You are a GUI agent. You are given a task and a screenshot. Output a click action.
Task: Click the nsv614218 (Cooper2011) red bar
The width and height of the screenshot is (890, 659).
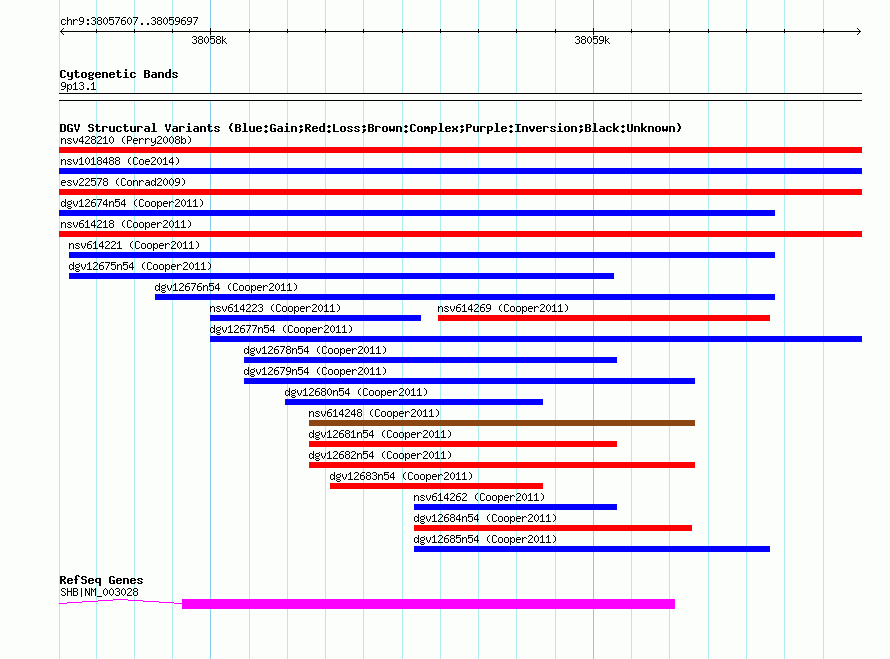click(x=460, y=234)
